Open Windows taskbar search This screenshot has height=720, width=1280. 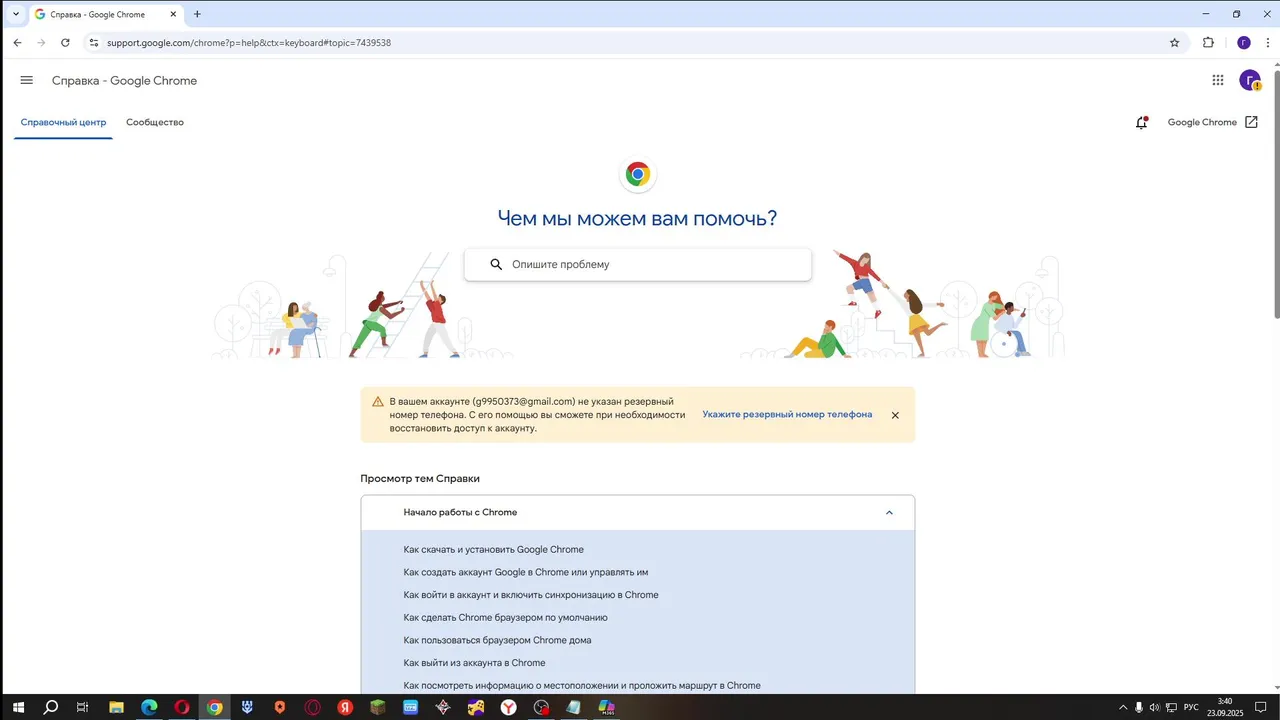(50, 707)
